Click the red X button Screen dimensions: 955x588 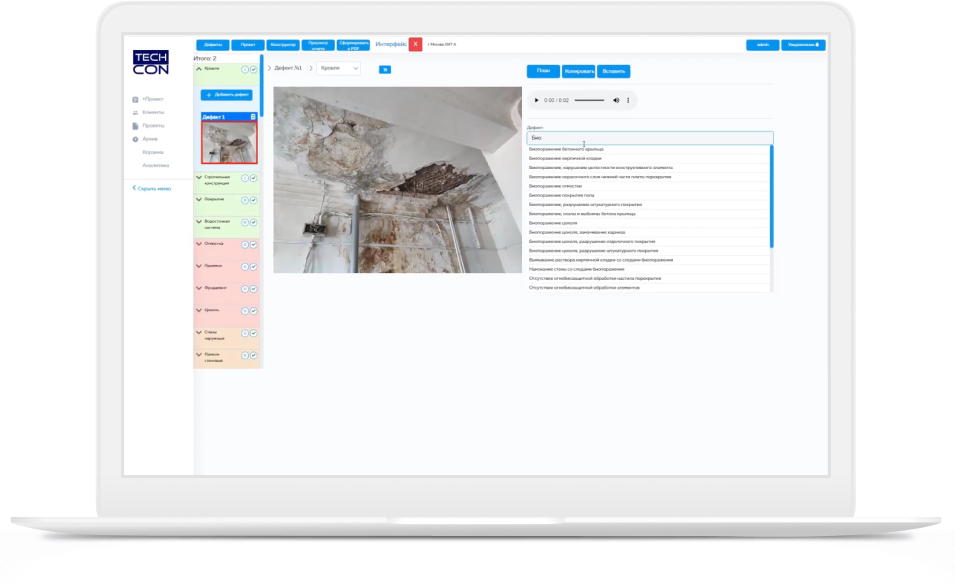pos(415,44)
